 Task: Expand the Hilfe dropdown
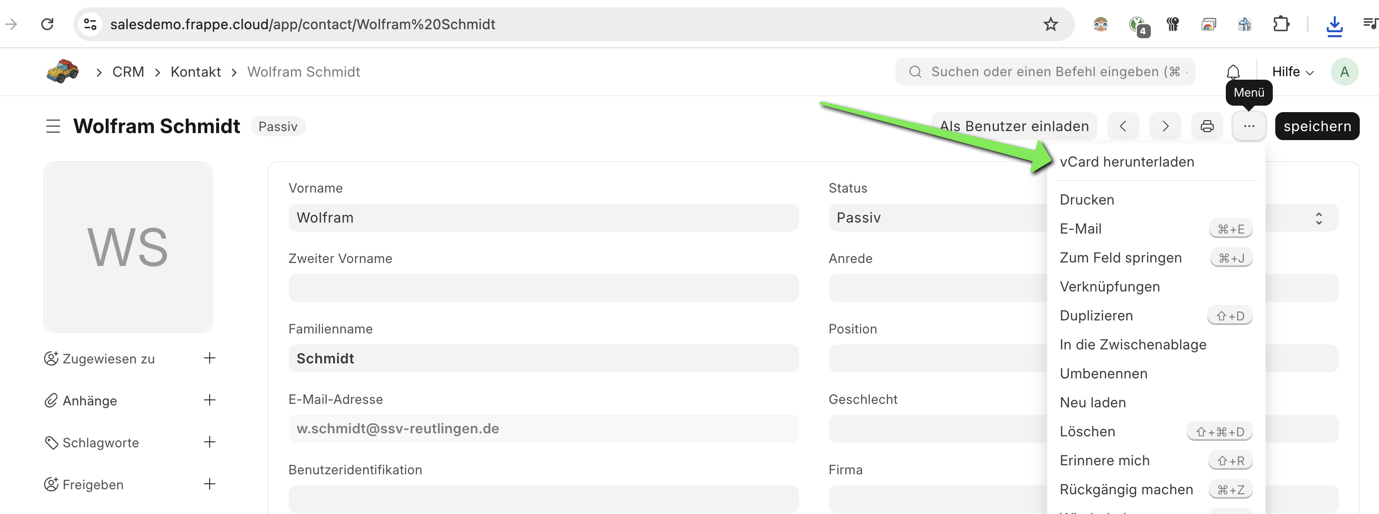pyautogui.click(x=1292, y=72)
